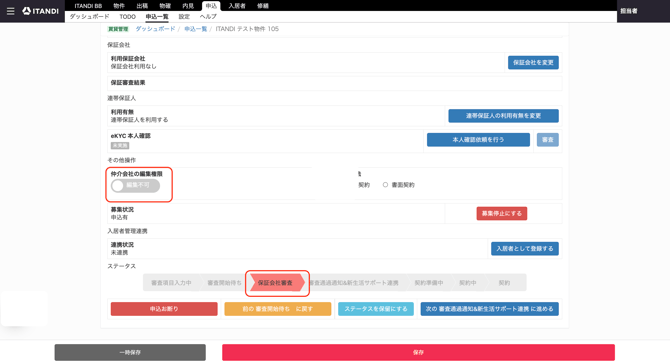Click 前の審査開始待ちに戻す button
The width and height of the screenshot is (670, 364).
click(278, 309)
